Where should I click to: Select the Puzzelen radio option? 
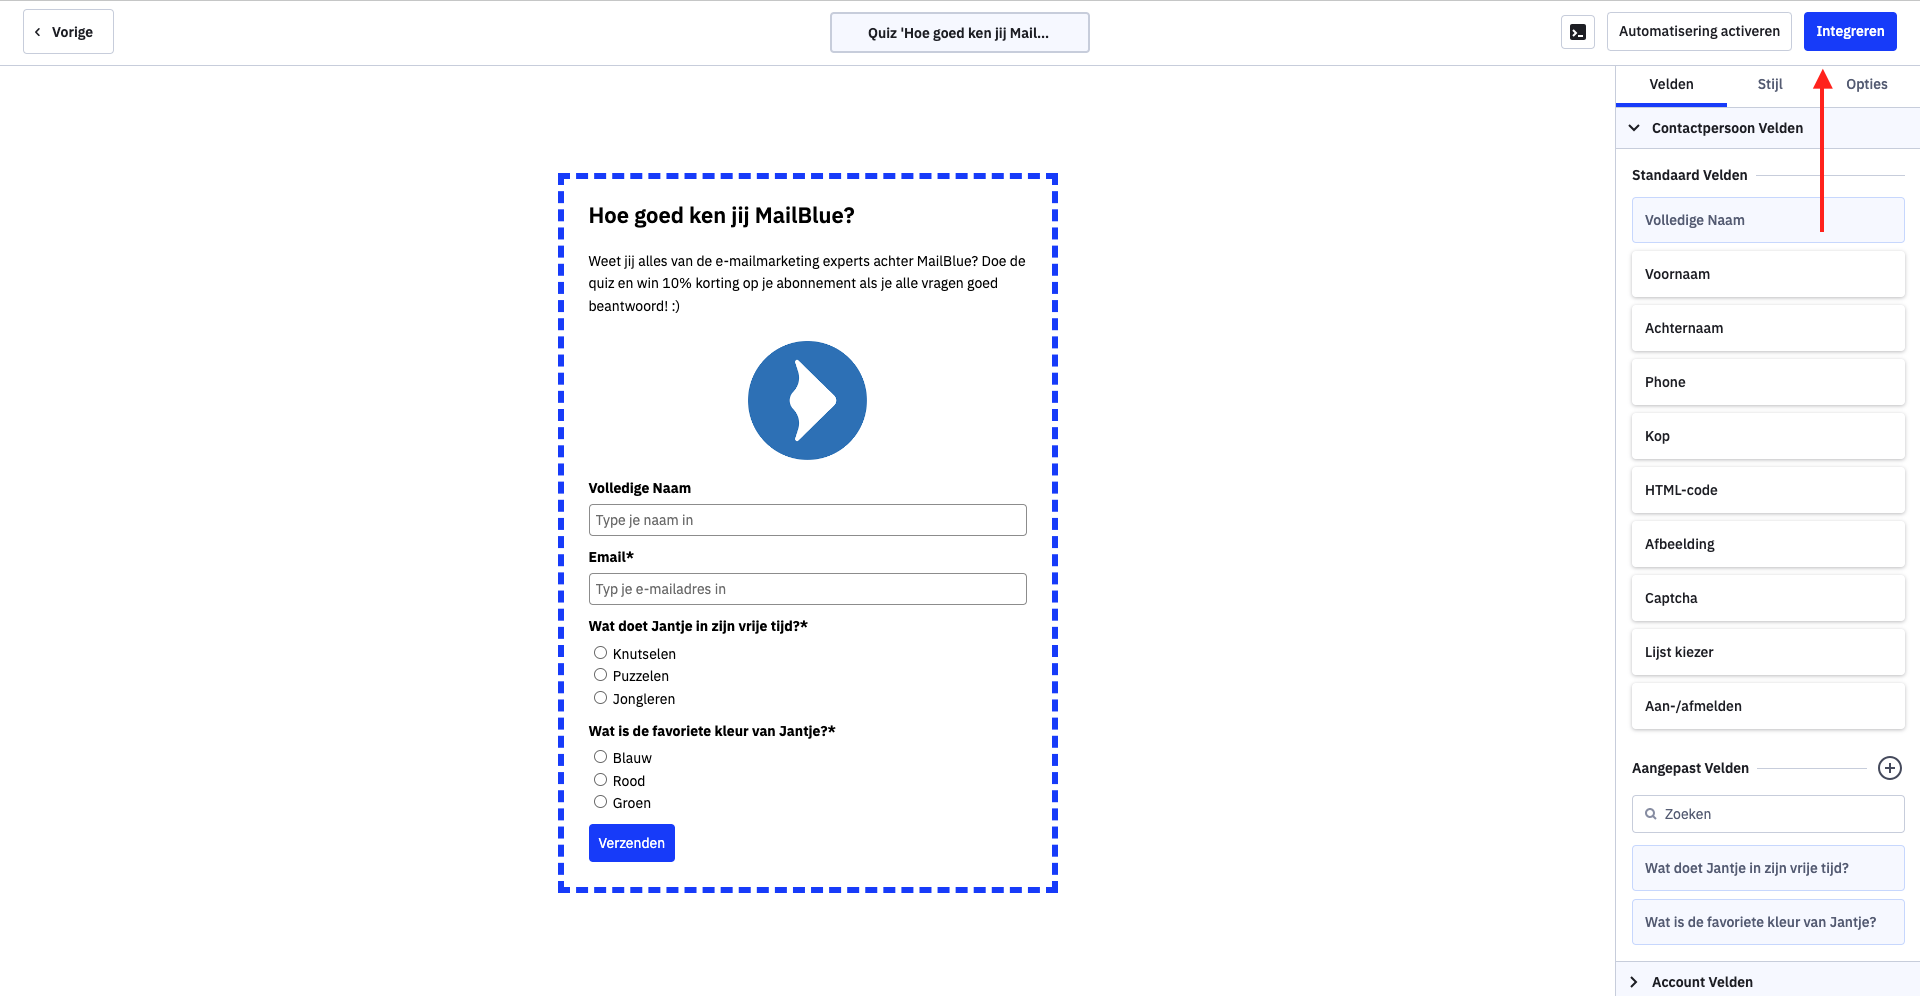600,675
